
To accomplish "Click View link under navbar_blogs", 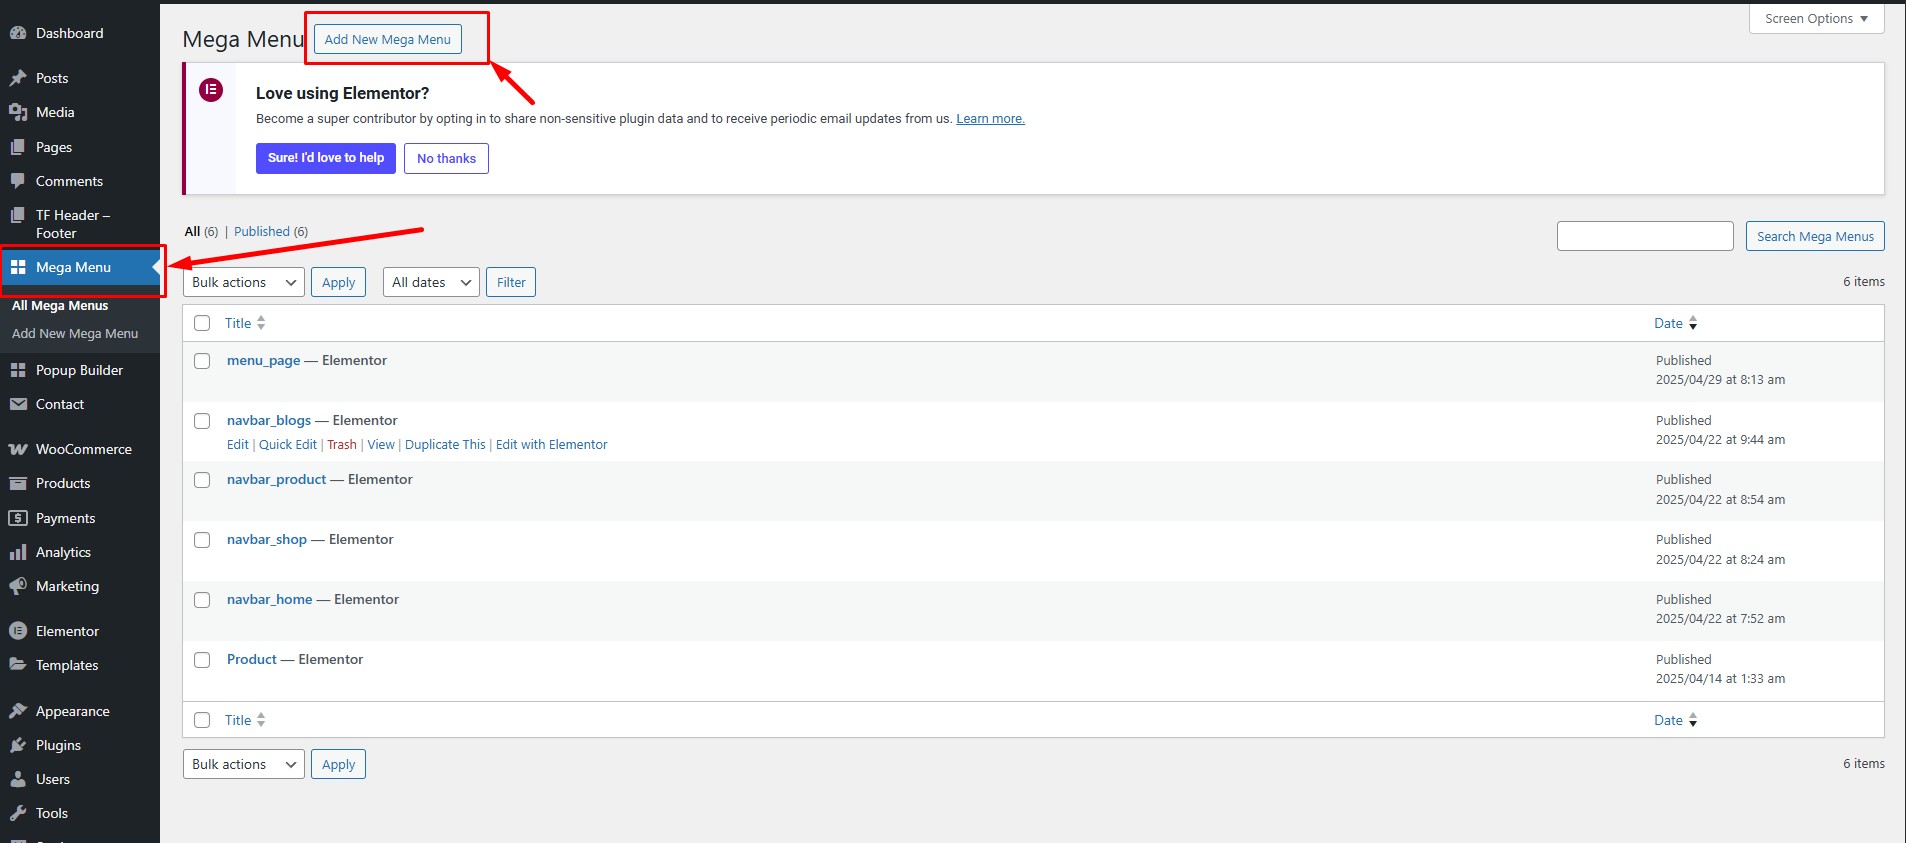I will tap(381, 444).
